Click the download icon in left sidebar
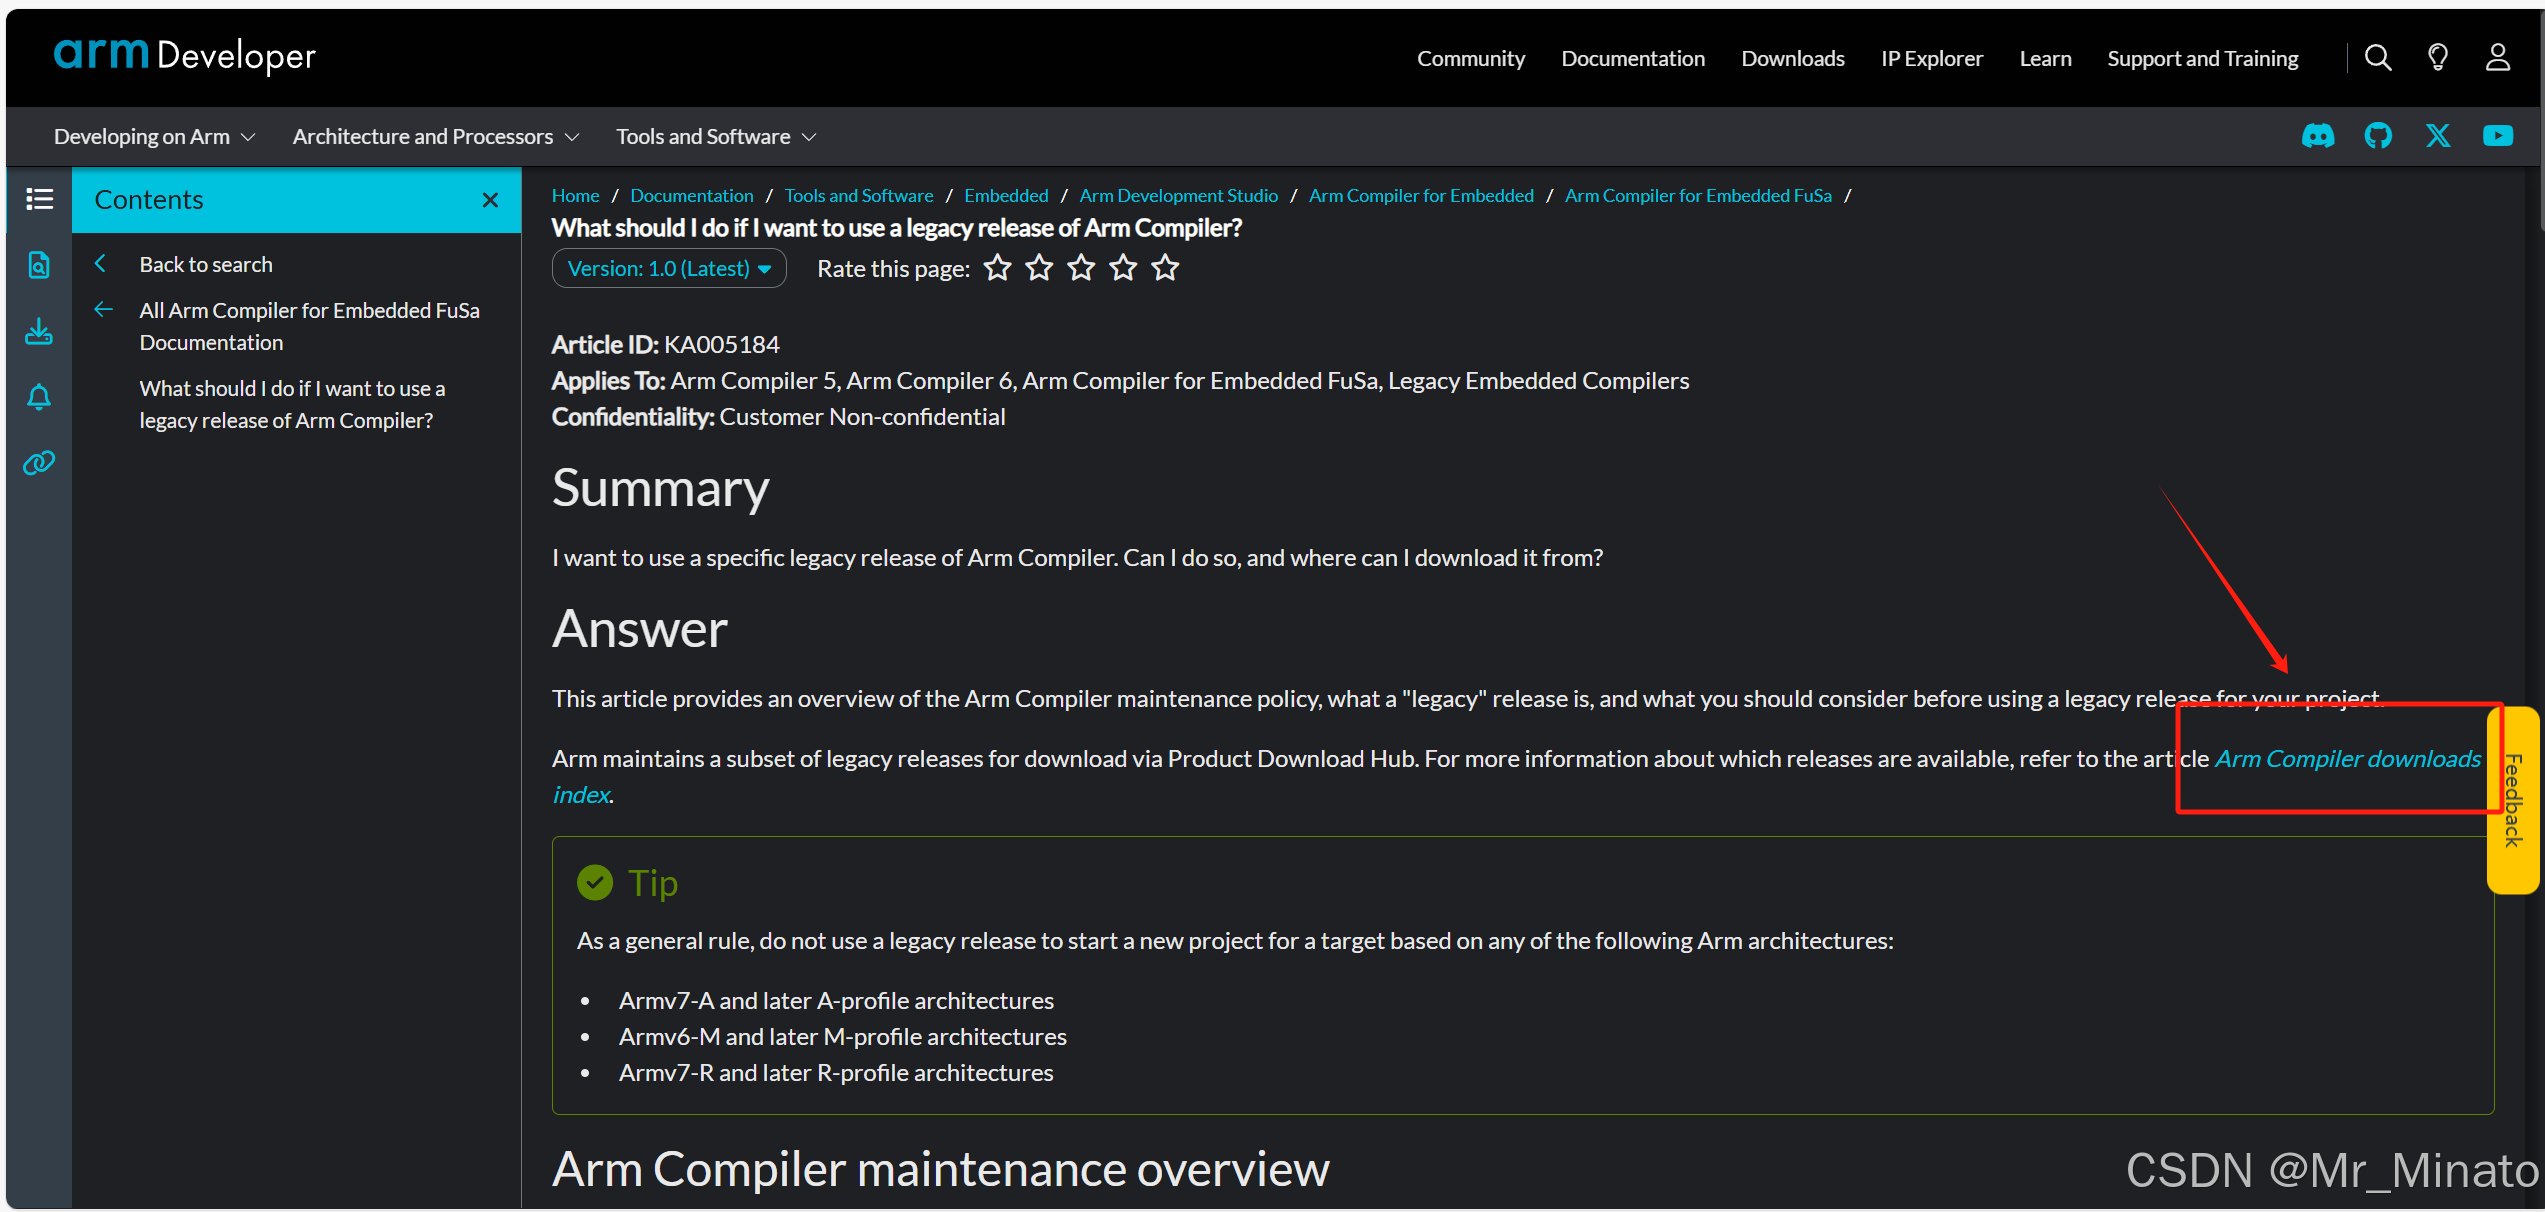 [x=39, y=331]
